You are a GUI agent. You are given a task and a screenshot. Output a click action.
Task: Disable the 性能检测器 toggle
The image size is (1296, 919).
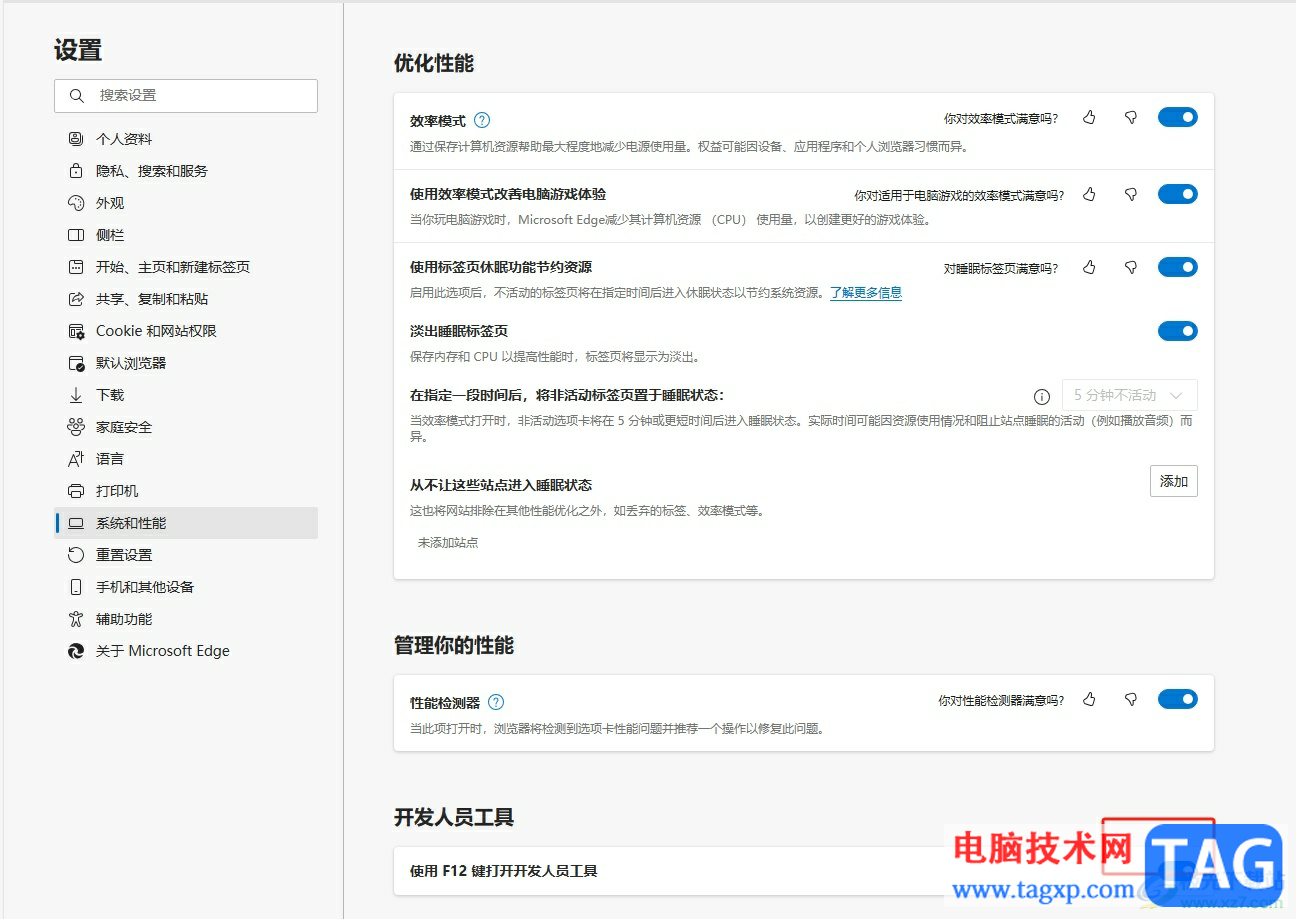(1177, 699)
